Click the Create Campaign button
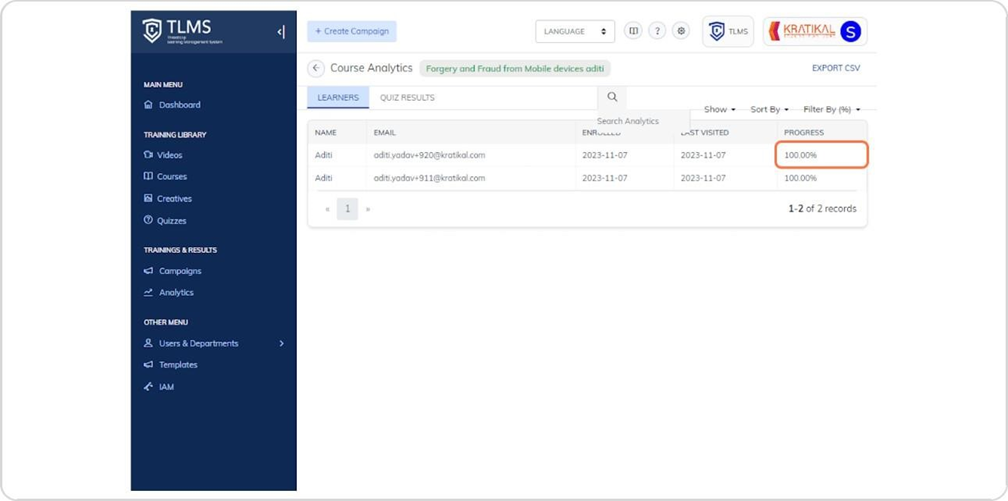This screenshot has height=501, width=1008. pos(352,32)
